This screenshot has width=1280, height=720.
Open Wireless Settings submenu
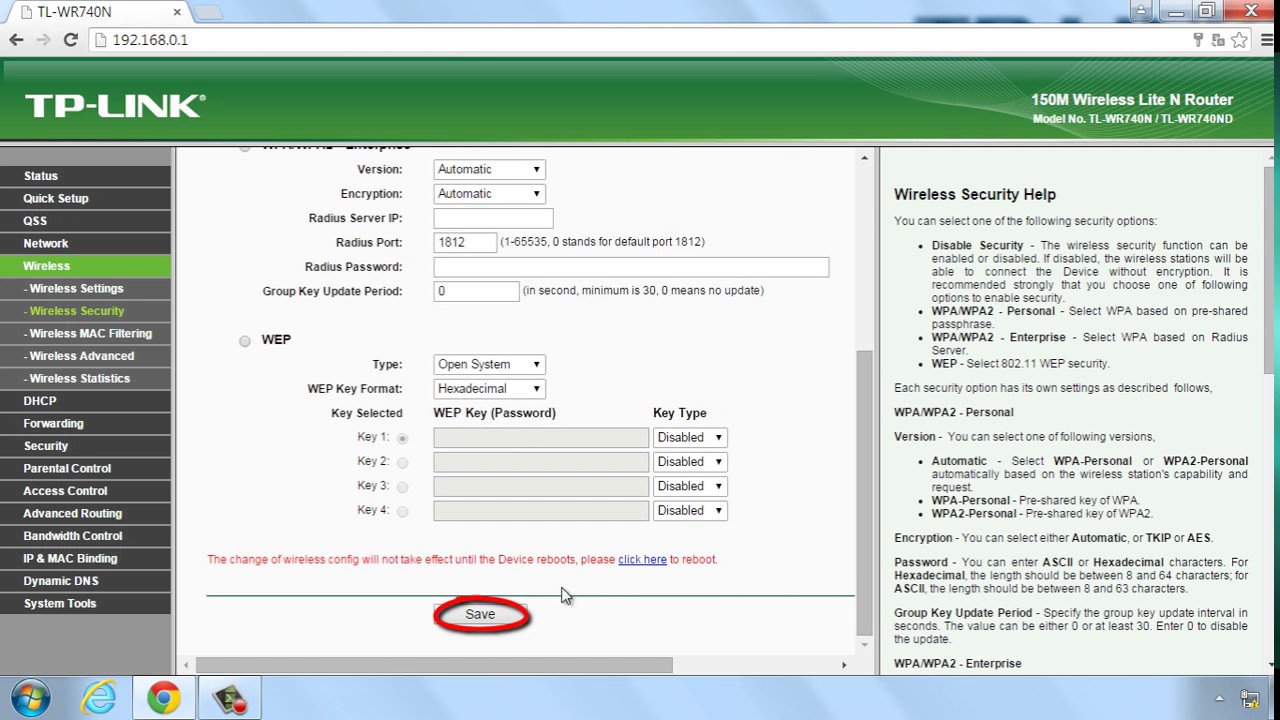pyautogui.click(x=85, y=288)
